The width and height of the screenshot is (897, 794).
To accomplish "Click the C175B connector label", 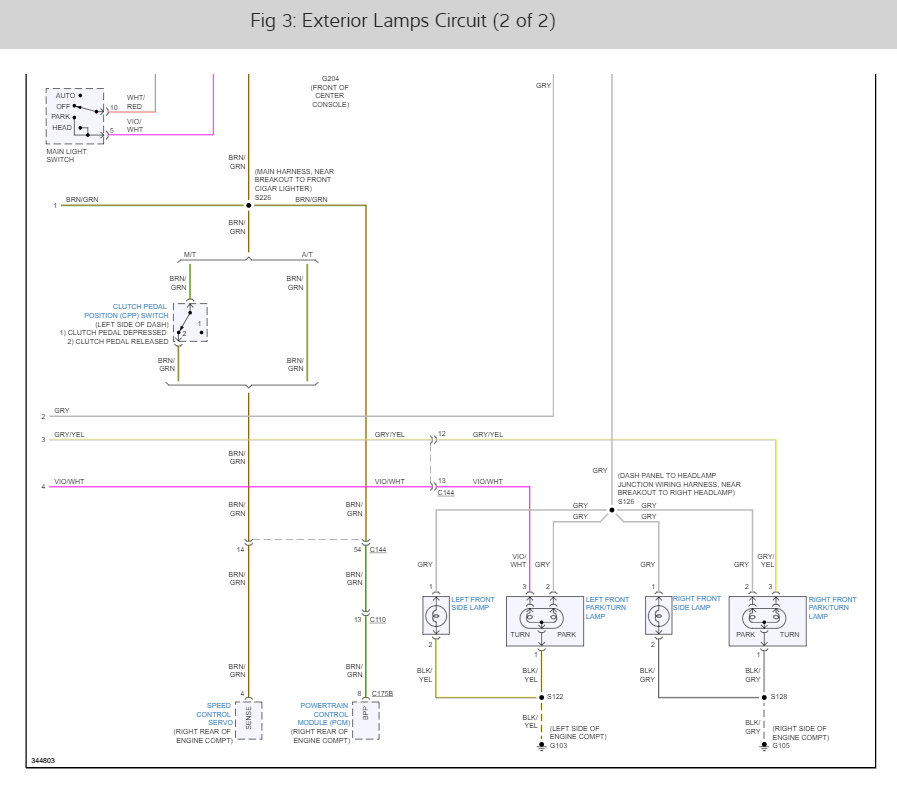I will (x=382, y=693).
